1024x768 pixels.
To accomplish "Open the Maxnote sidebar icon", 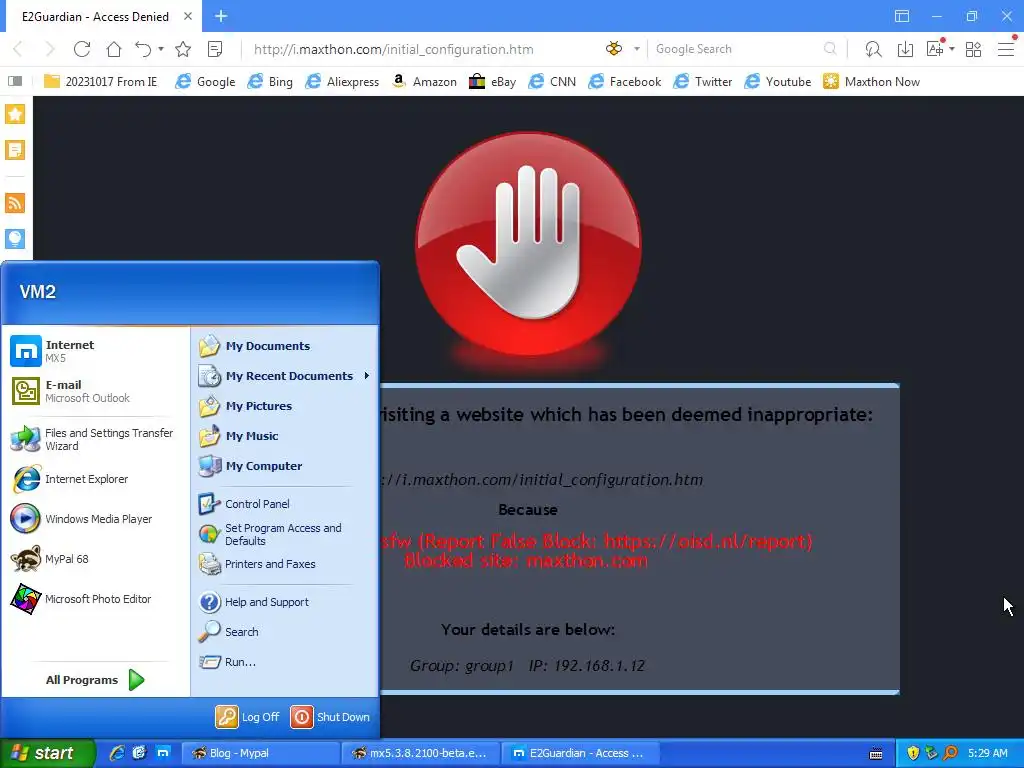I will click(15, 150).
